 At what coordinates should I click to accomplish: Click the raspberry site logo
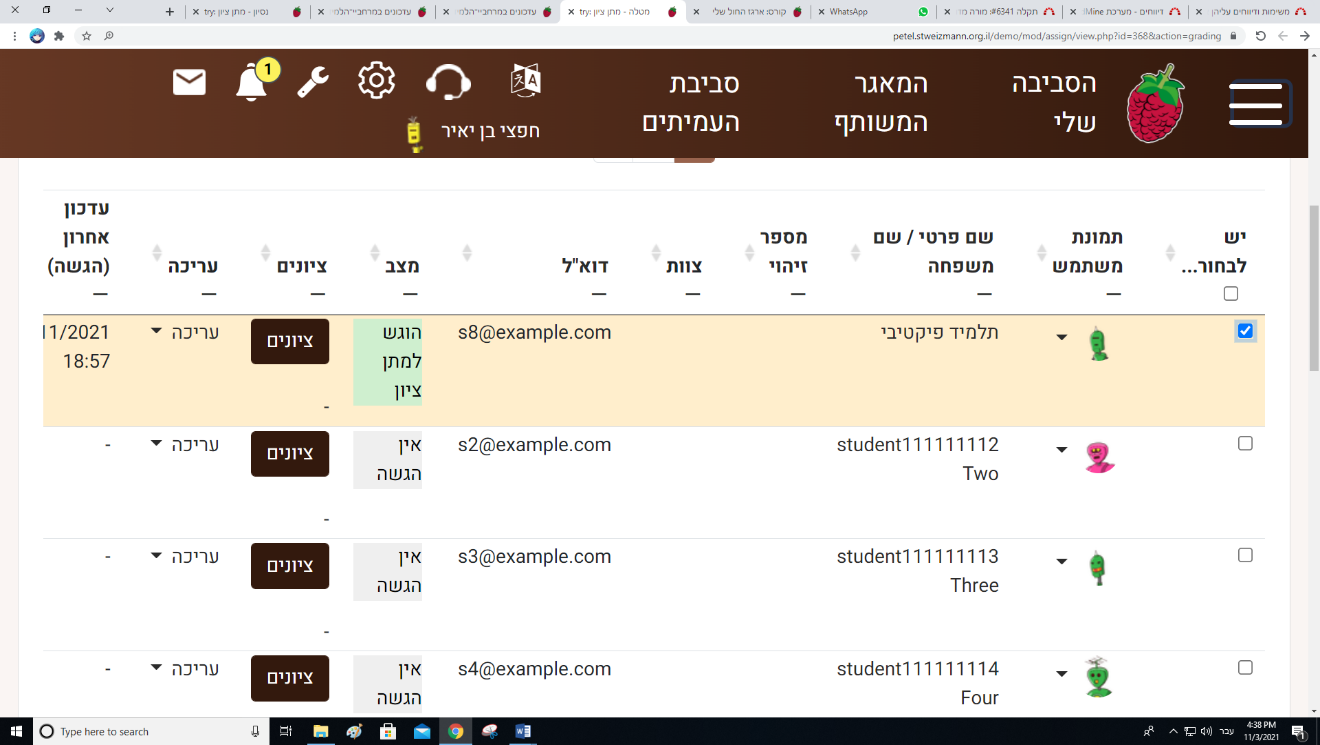point(1156,103)
